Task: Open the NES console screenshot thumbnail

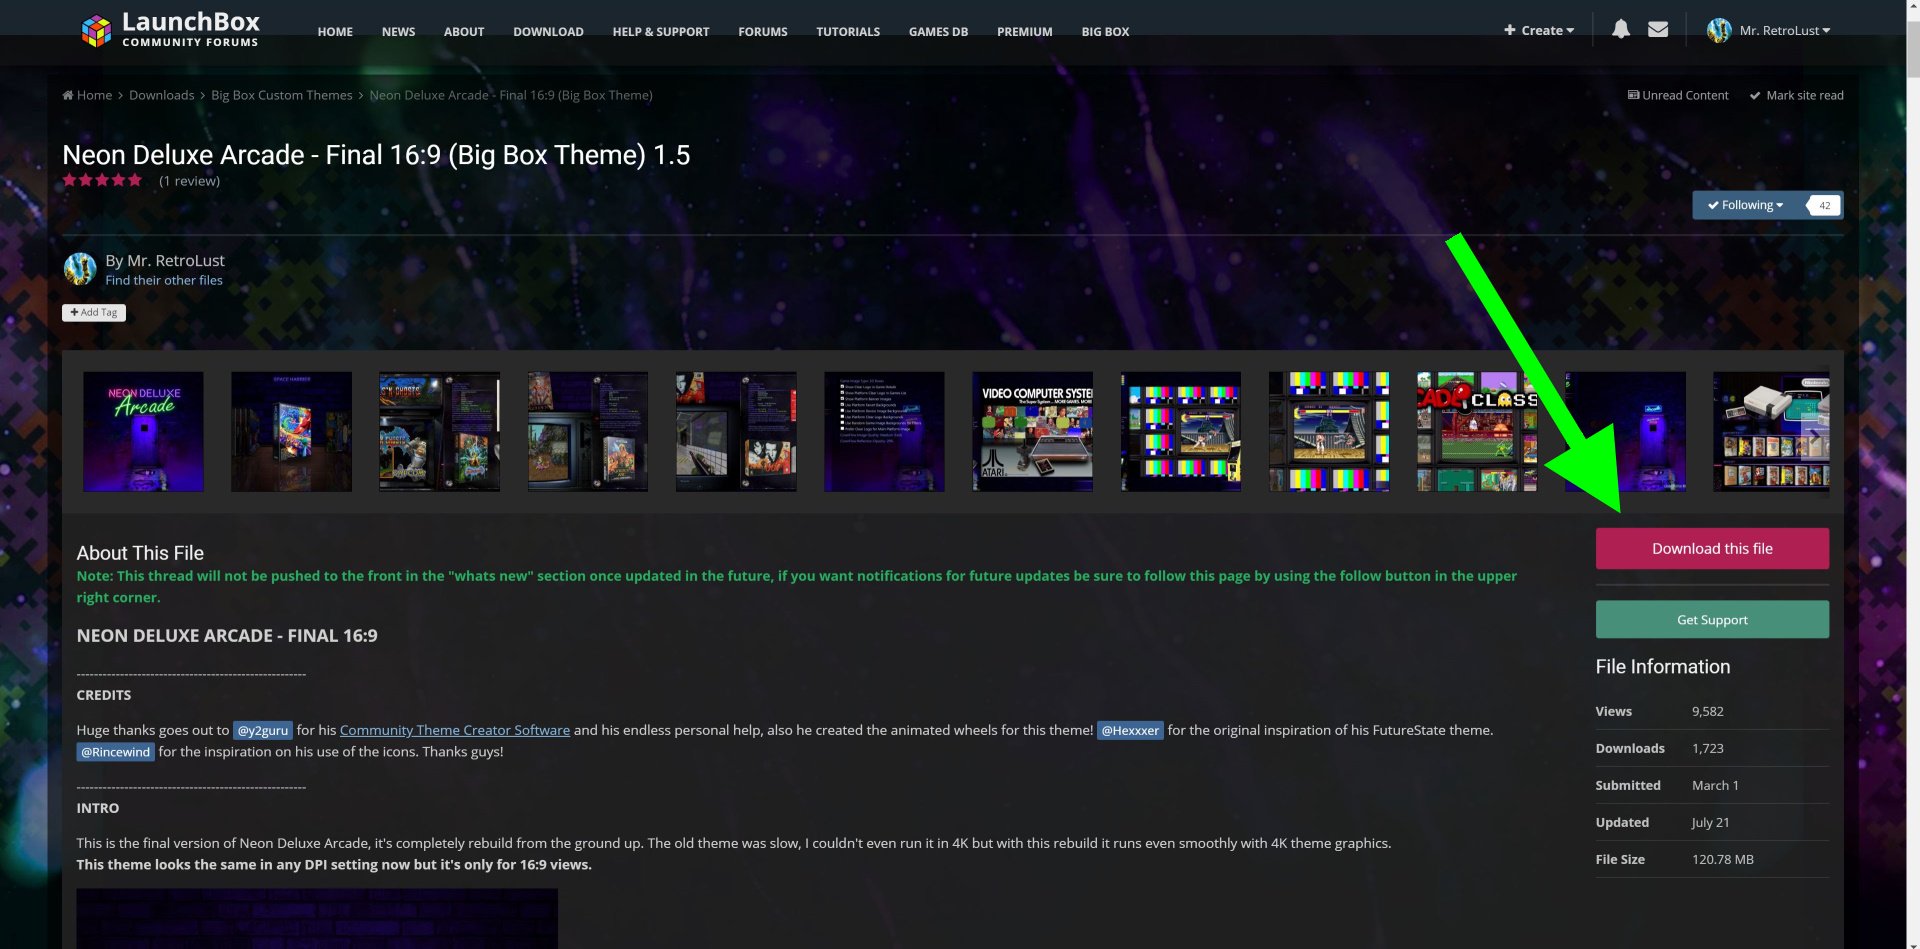Action: [1771, 431]
